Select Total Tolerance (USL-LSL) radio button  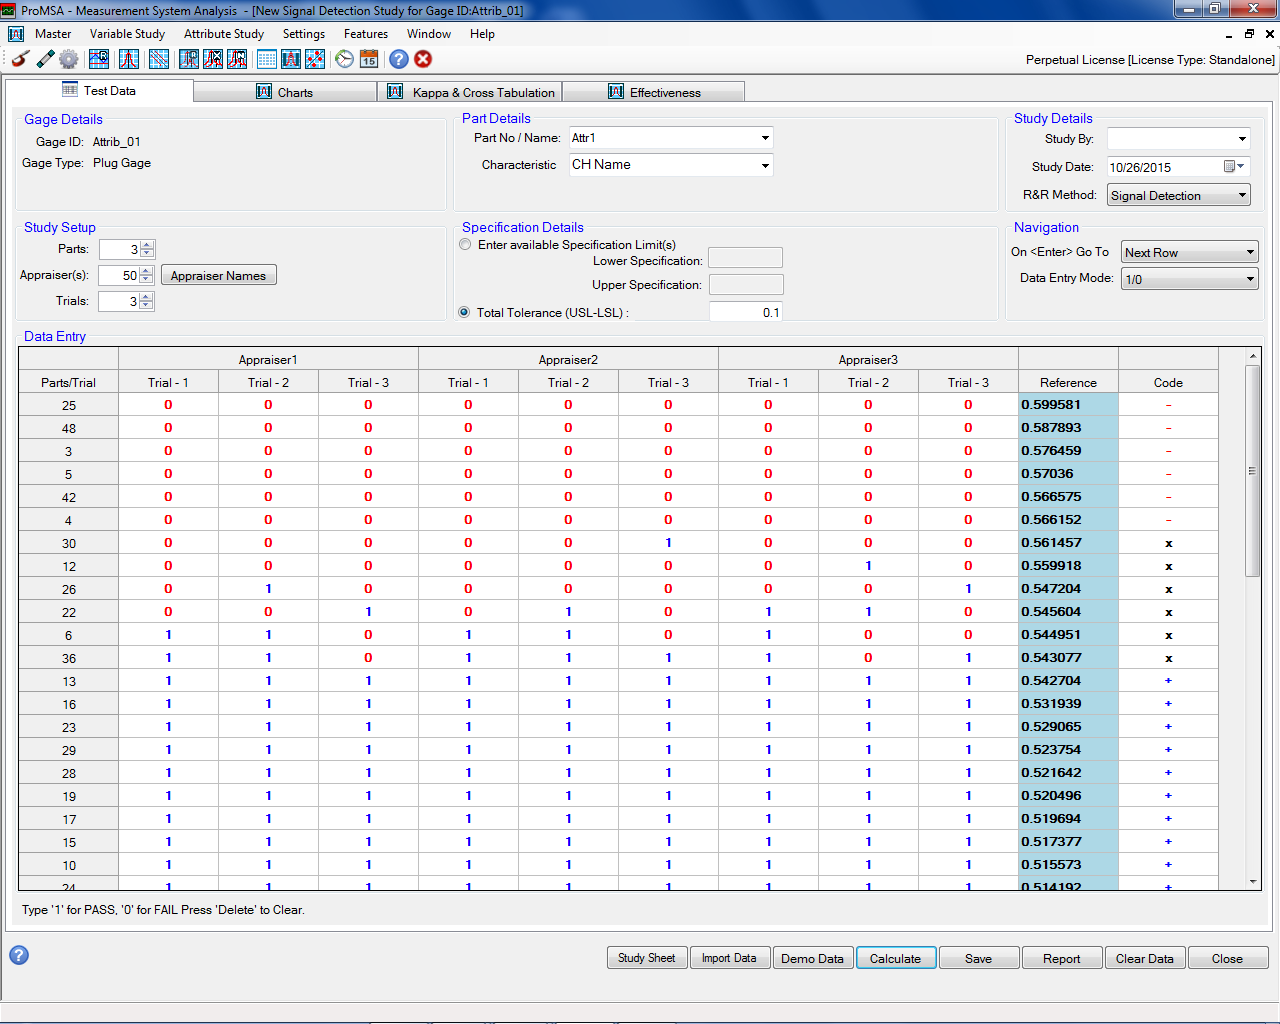point(464,312)
